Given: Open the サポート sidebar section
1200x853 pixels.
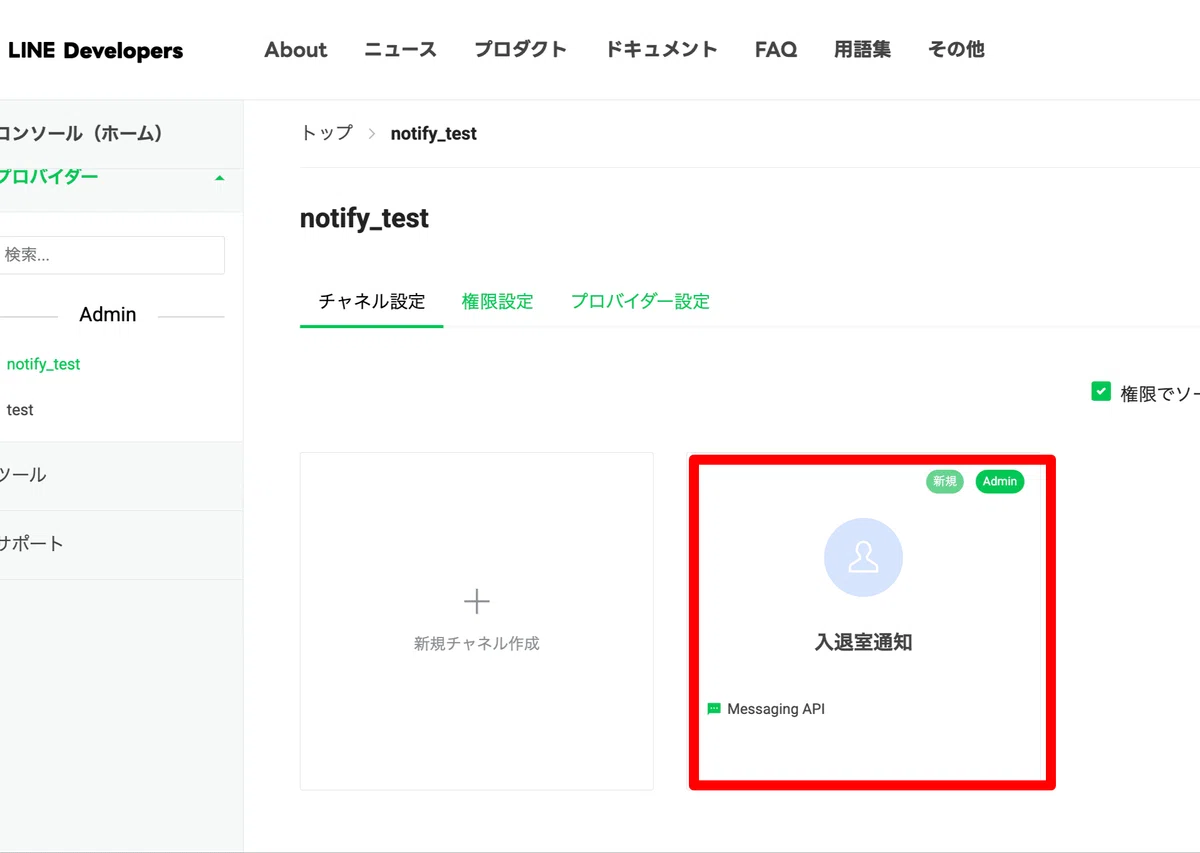Looking at the screenshot, I should (x=32, y=544).
